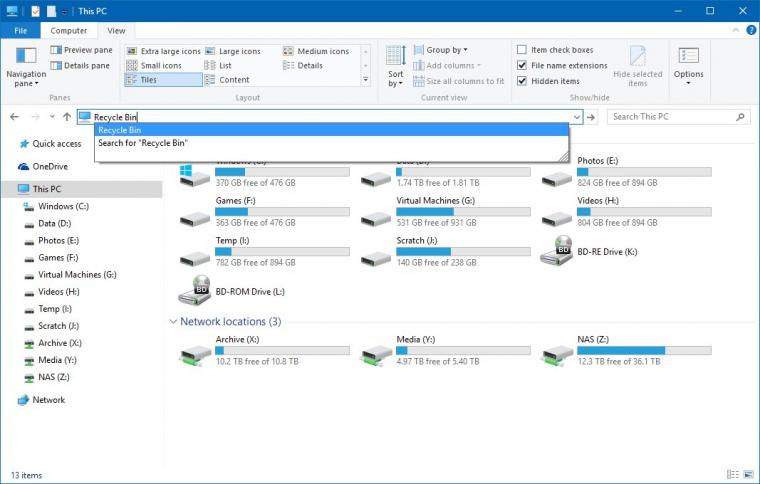Switch layout to Details view
Viewport: 760px width, 484px height.
tap(303, 65)
